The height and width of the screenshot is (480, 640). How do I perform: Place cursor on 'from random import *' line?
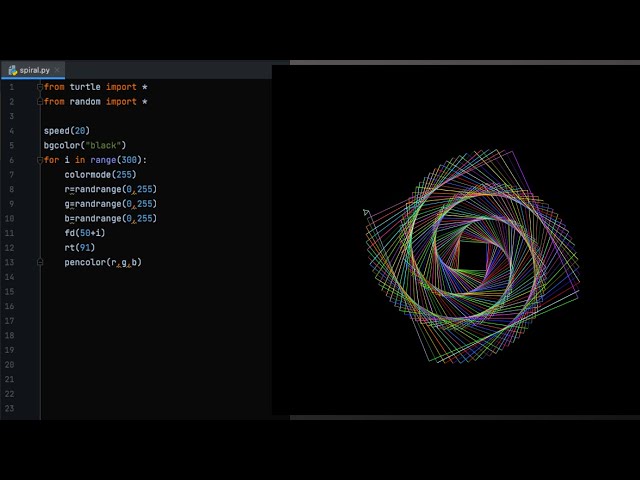pos(96,102)
